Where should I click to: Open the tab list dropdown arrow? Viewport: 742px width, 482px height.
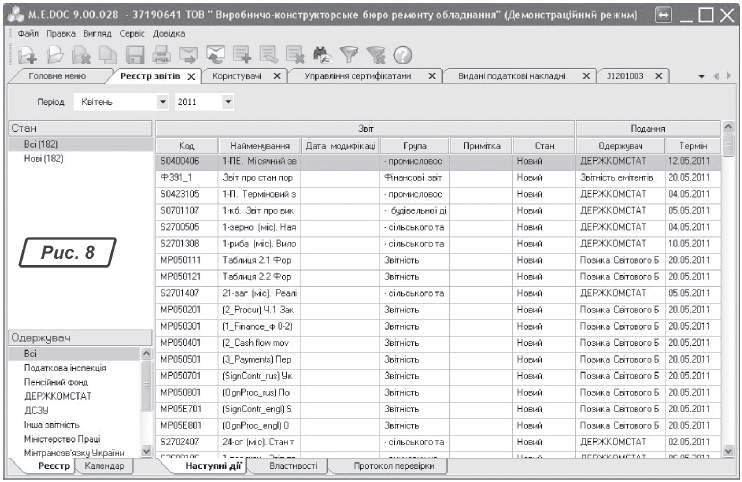703,77
